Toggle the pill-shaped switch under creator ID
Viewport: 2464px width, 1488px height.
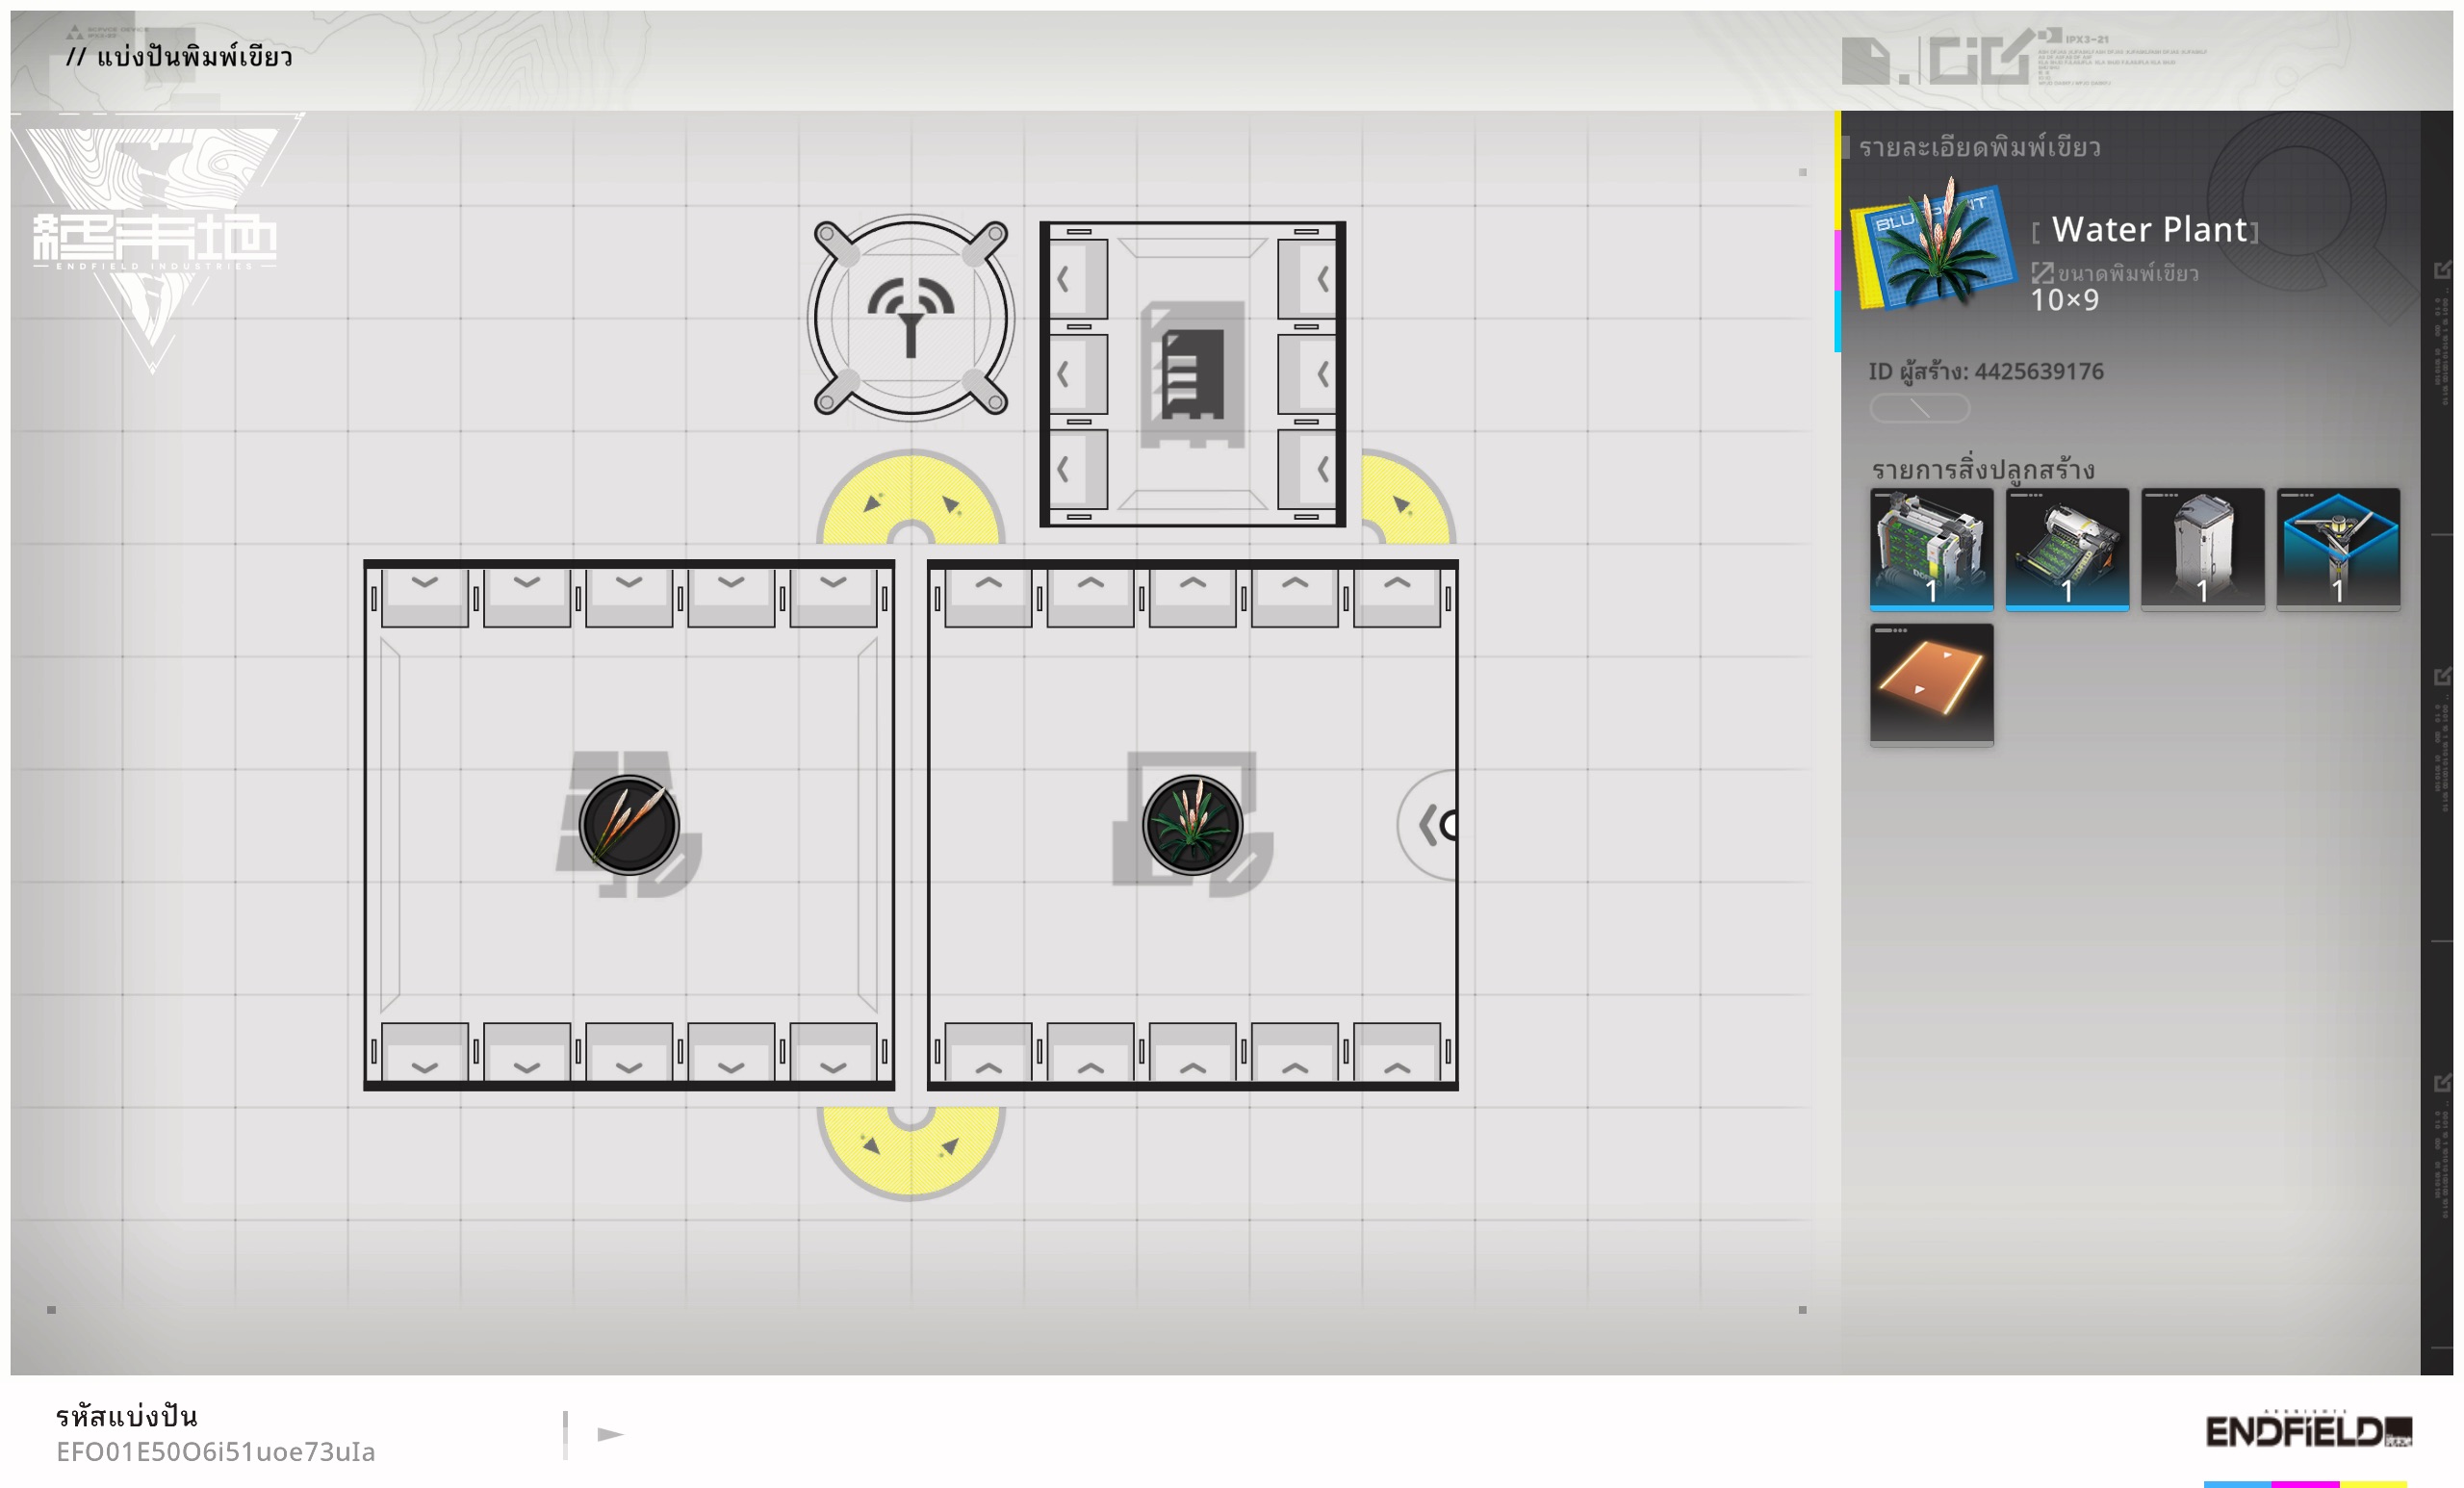tap(1919, 408)
